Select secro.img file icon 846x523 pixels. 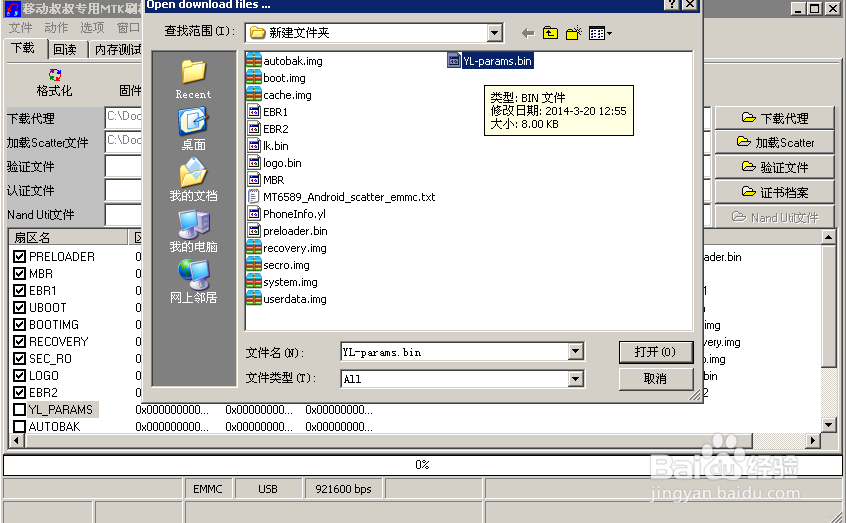click(x=254, y=264)
